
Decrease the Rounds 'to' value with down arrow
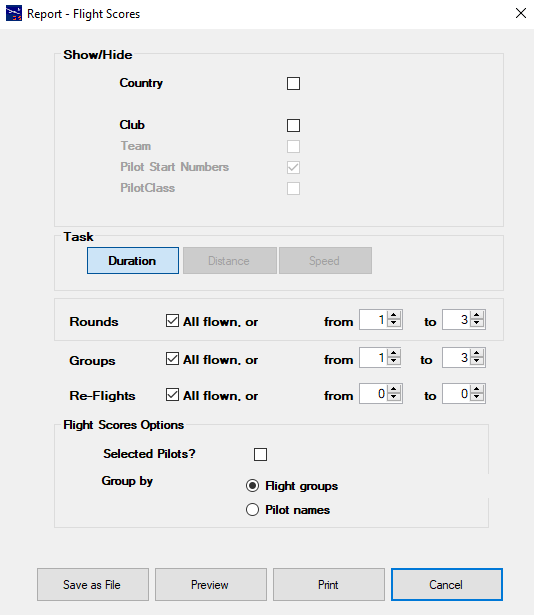pos(477,324)
